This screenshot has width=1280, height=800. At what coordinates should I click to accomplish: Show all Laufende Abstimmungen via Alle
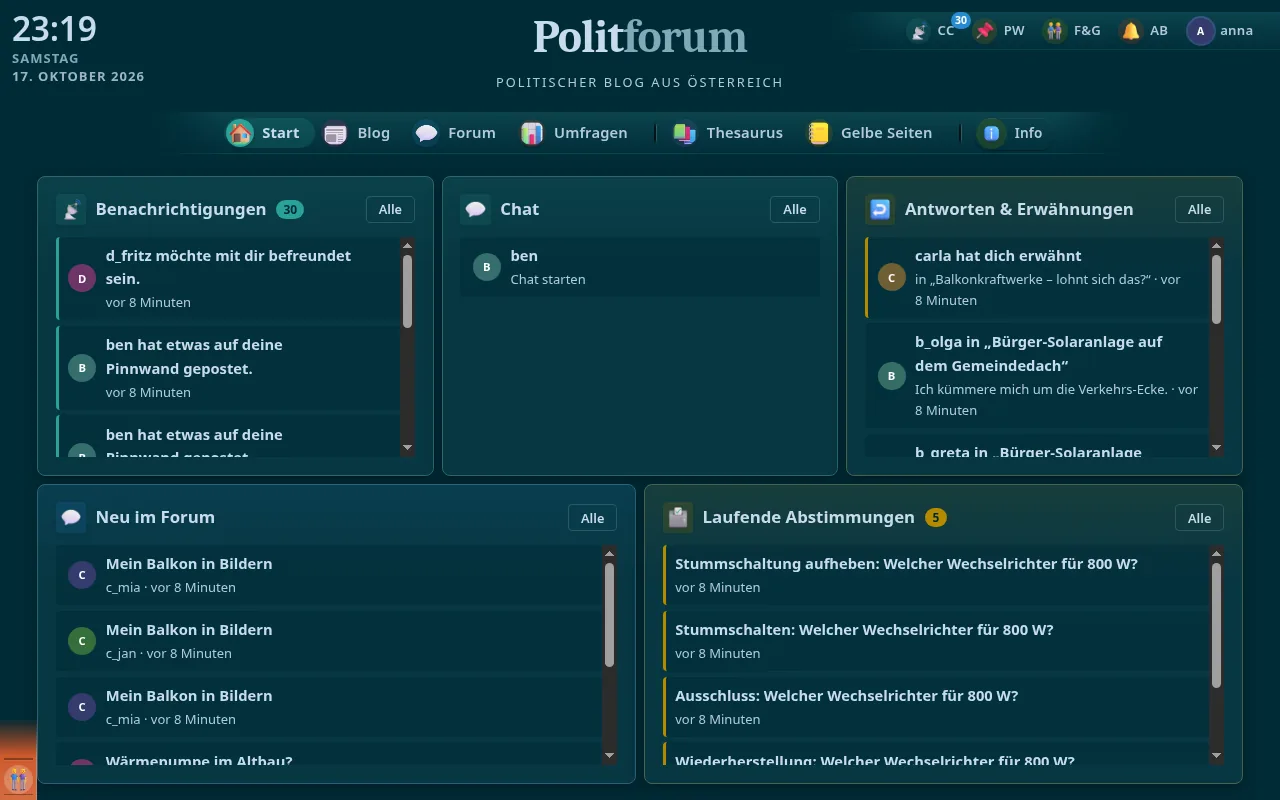tap(1199, 518)
